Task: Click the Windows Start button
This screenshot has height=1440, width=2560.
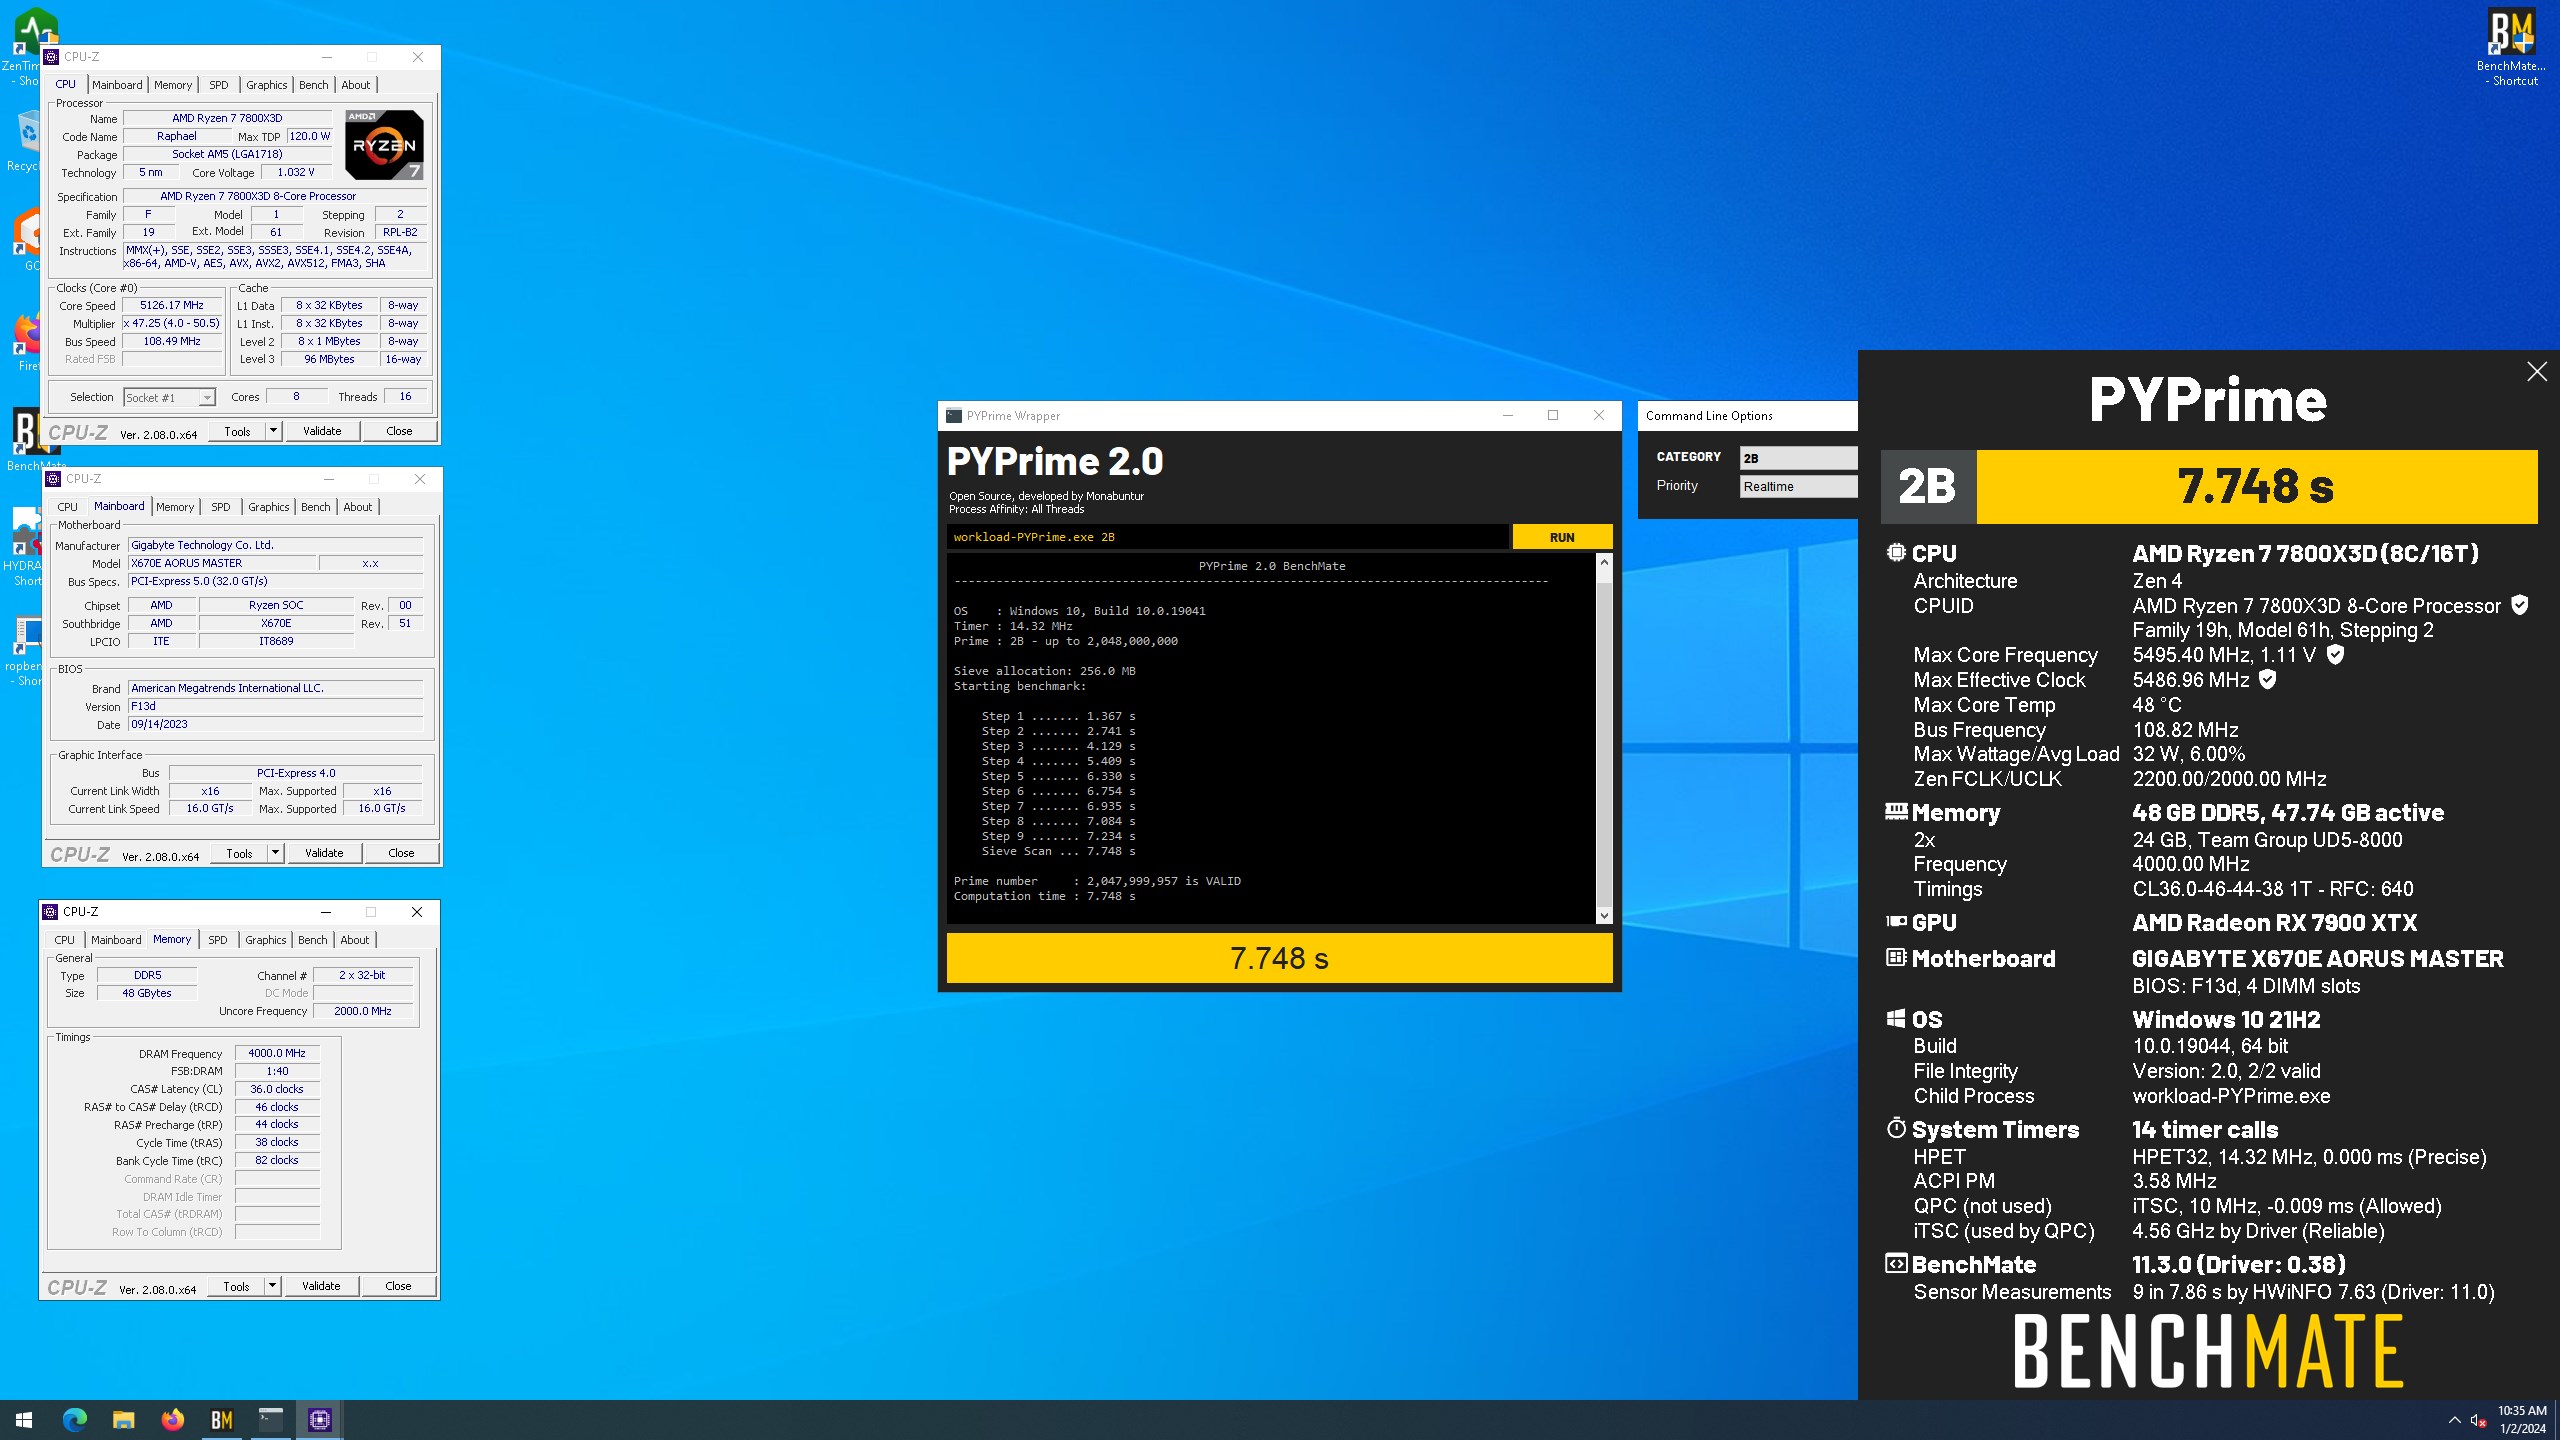Action: 24,1419
